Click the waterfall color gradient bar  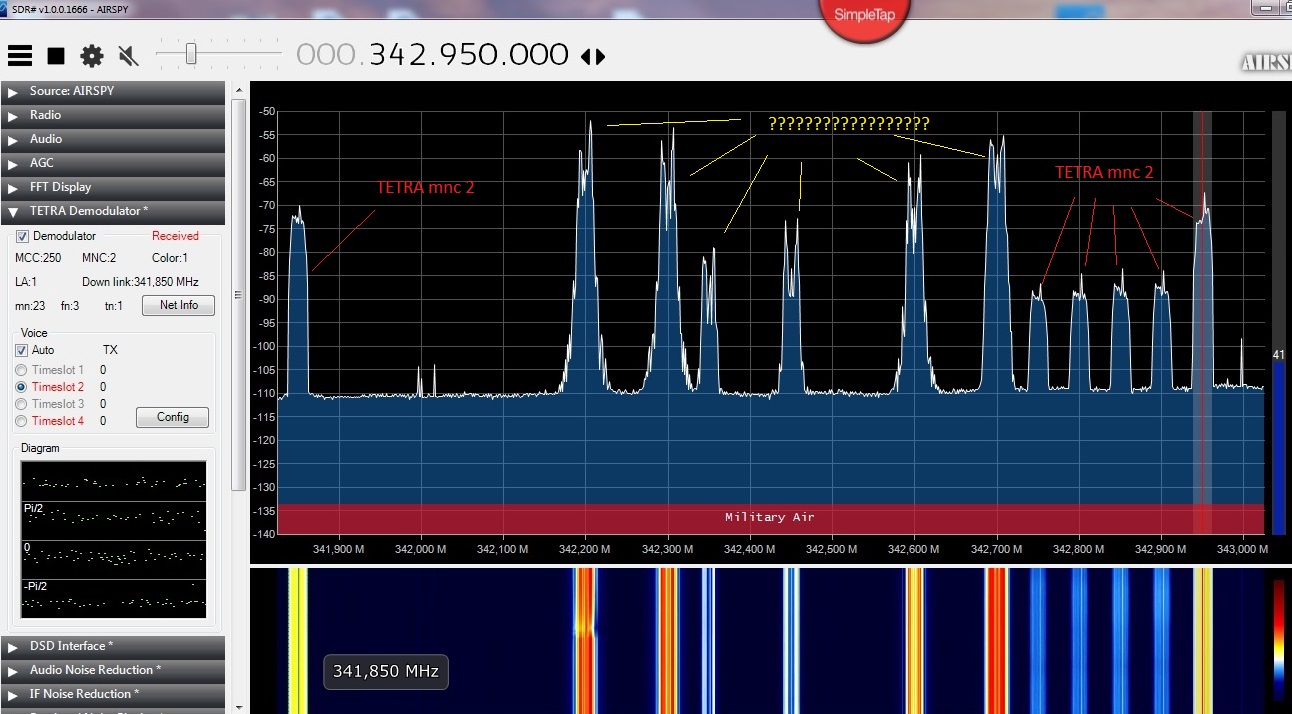coord(1279,639)
